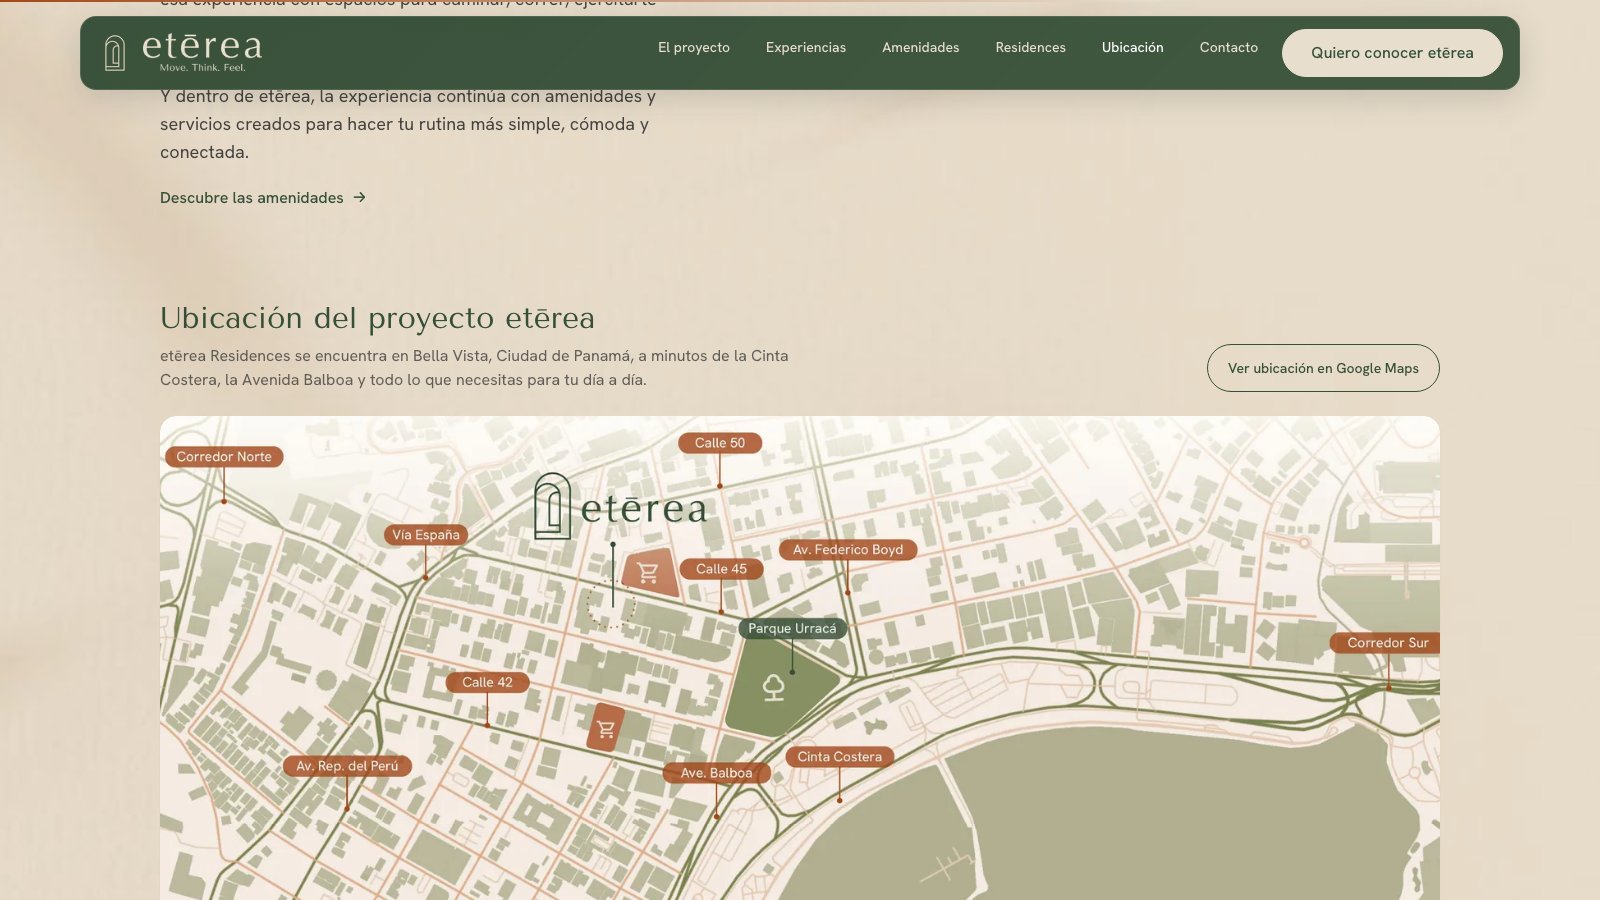Select the Vía España map label
The image size is (1600, 900).
426,535
